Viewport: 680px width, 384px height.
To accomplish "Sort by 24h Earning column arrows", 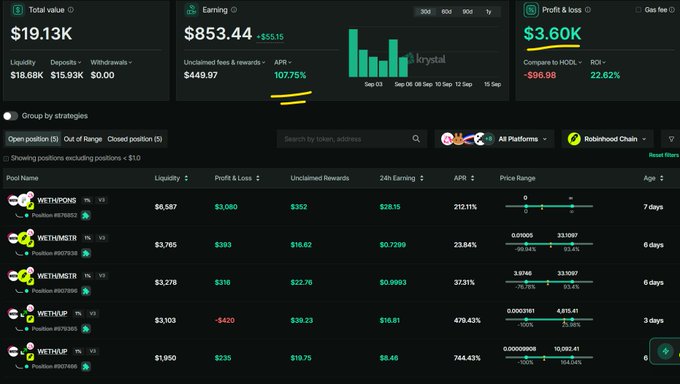I will [421, 178].
